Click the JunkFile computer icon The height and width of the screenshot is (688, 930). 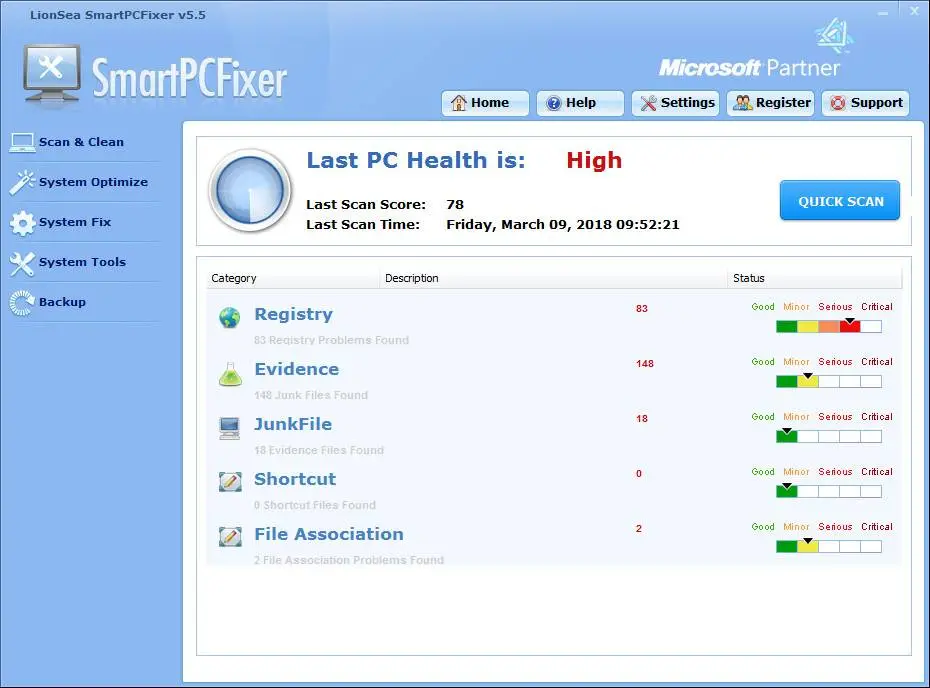tap(230, 428)
